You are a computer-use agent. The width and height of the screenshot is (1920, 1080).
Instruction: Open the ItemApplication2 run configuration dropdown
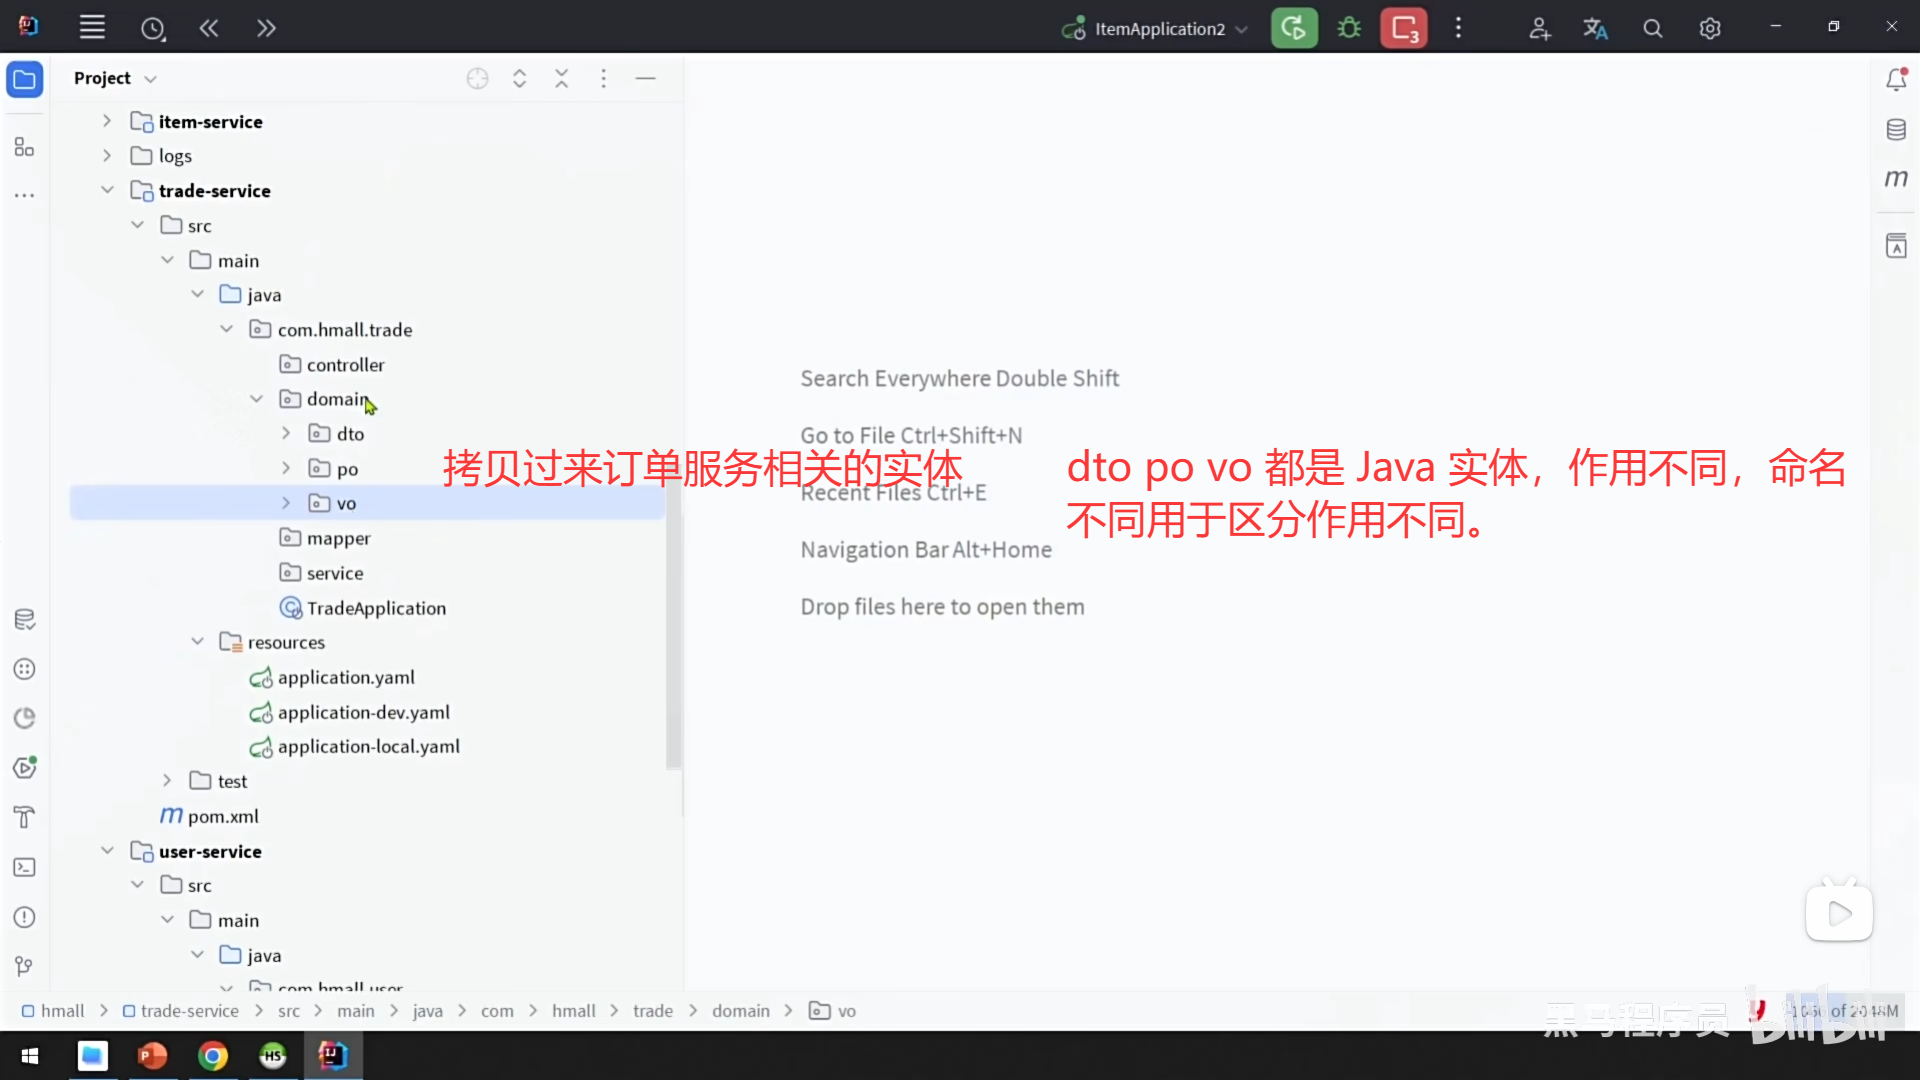click(x=1243, y=28)
